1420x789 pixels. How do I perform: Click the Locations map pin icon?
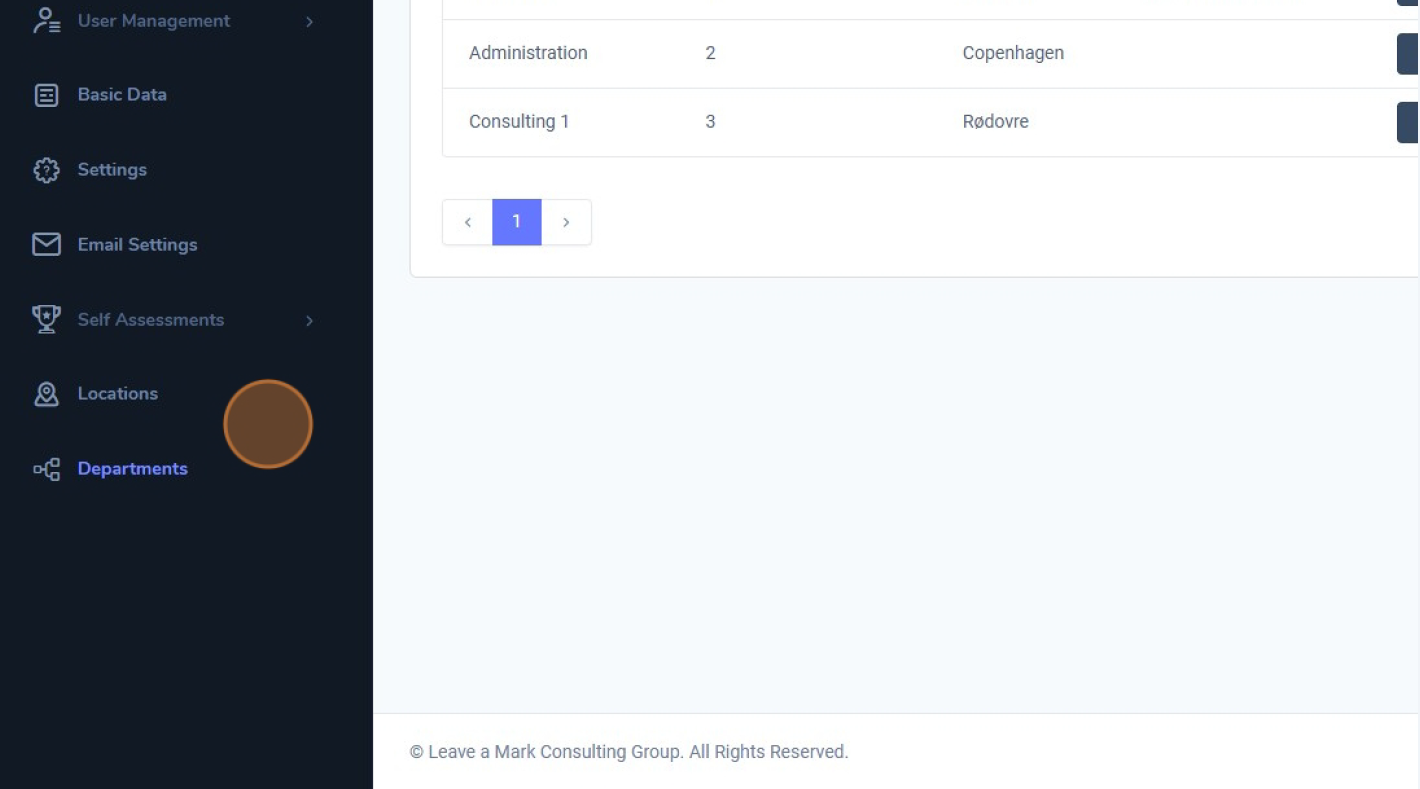pyautogui.click(x=46, y=394)
